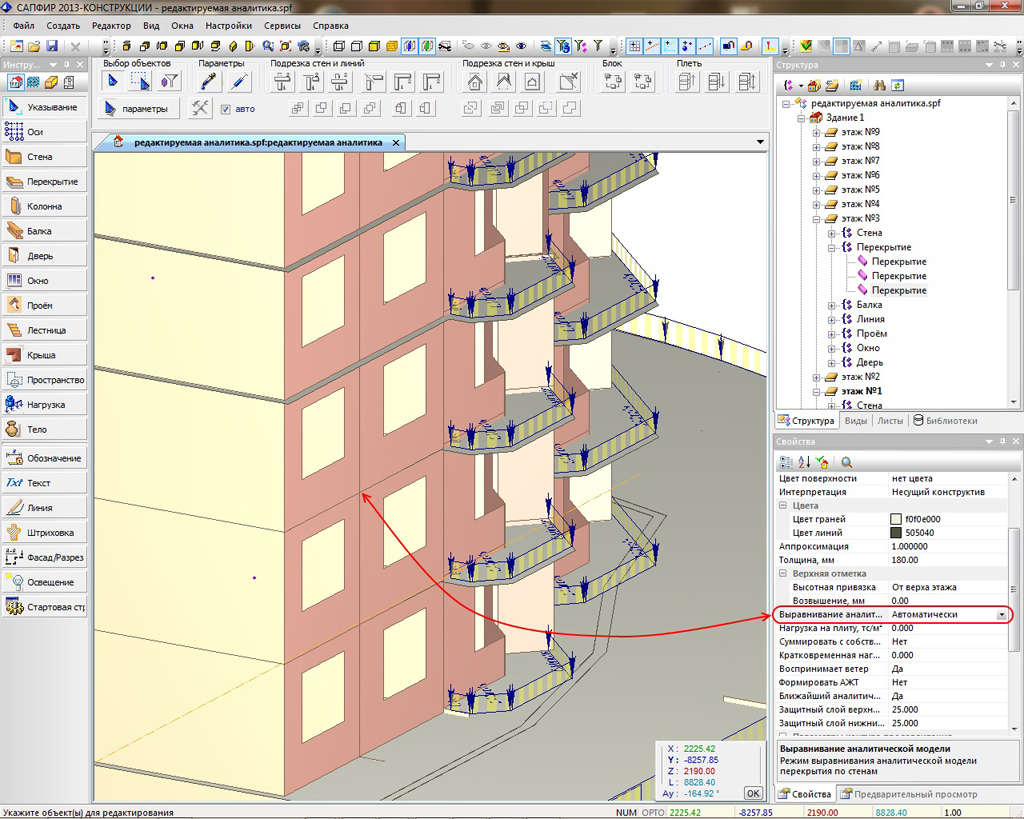The image size is (1024, 819).
Task: Expand the этаж №9 tree node
Action: pos(816,132)
